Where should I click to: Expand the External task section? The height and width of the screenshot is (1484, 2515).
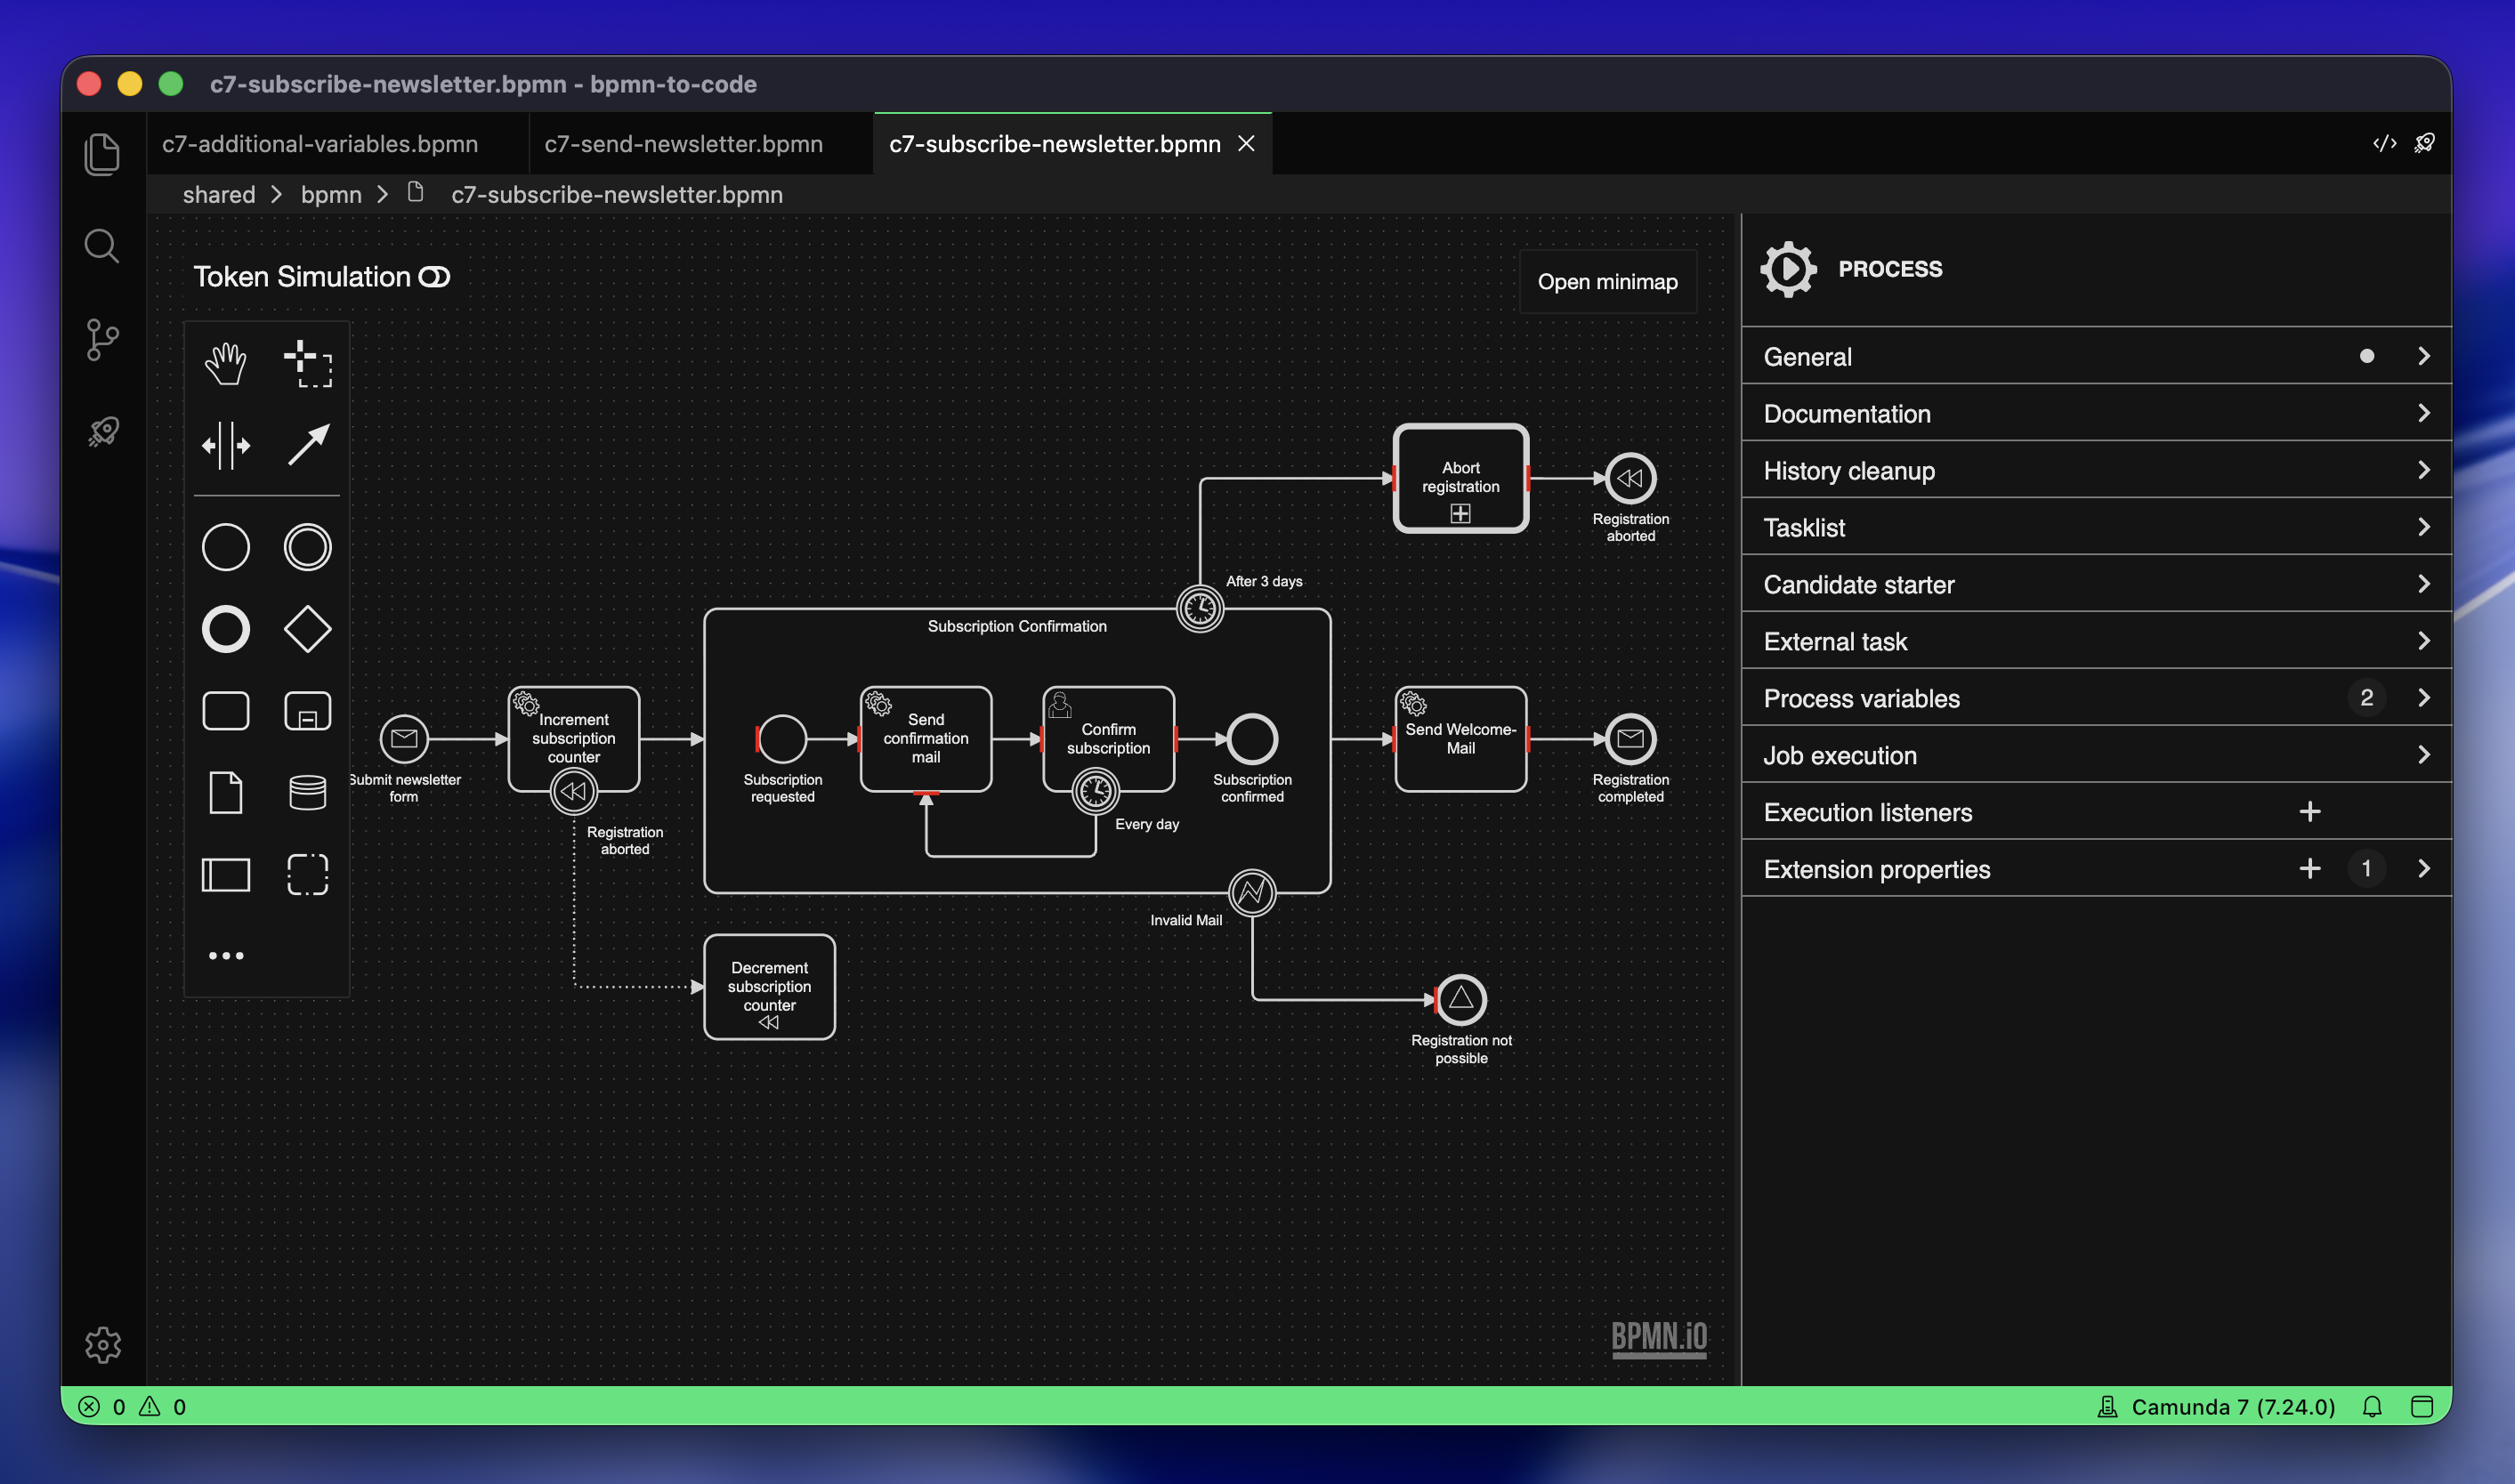pyautogui.click(x=2096, y=641)
